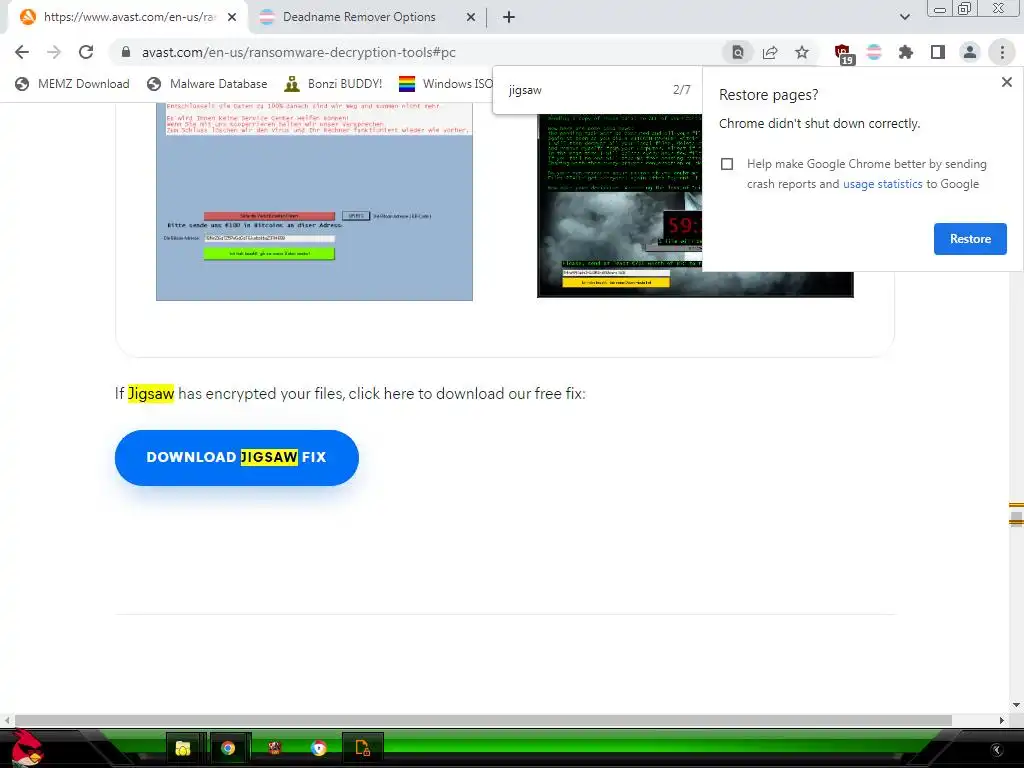Screen dimensions: 1024x768
Task: Open the Angry Birds start button
Action: 25,748
